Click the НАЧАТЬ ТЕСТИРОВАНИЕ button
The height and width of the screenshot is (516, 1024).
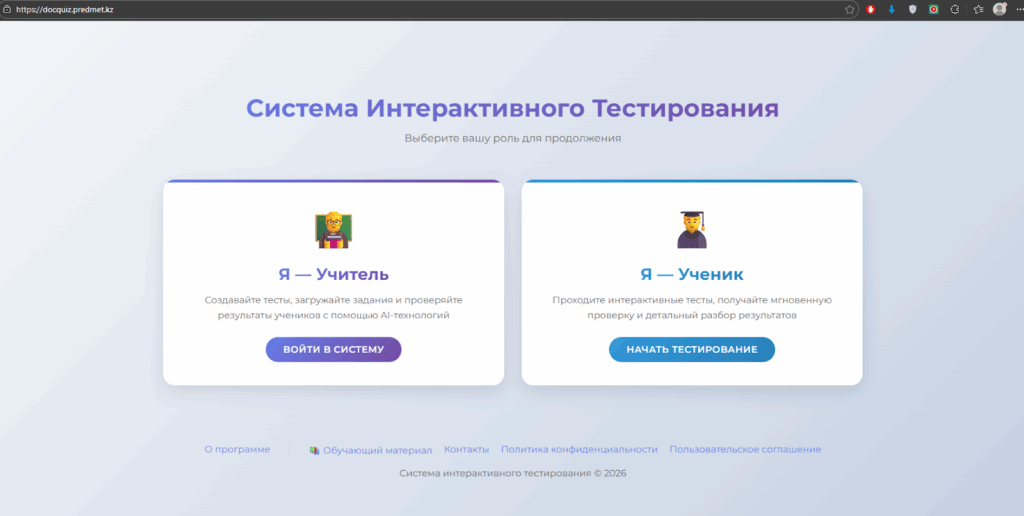point(692,349)
